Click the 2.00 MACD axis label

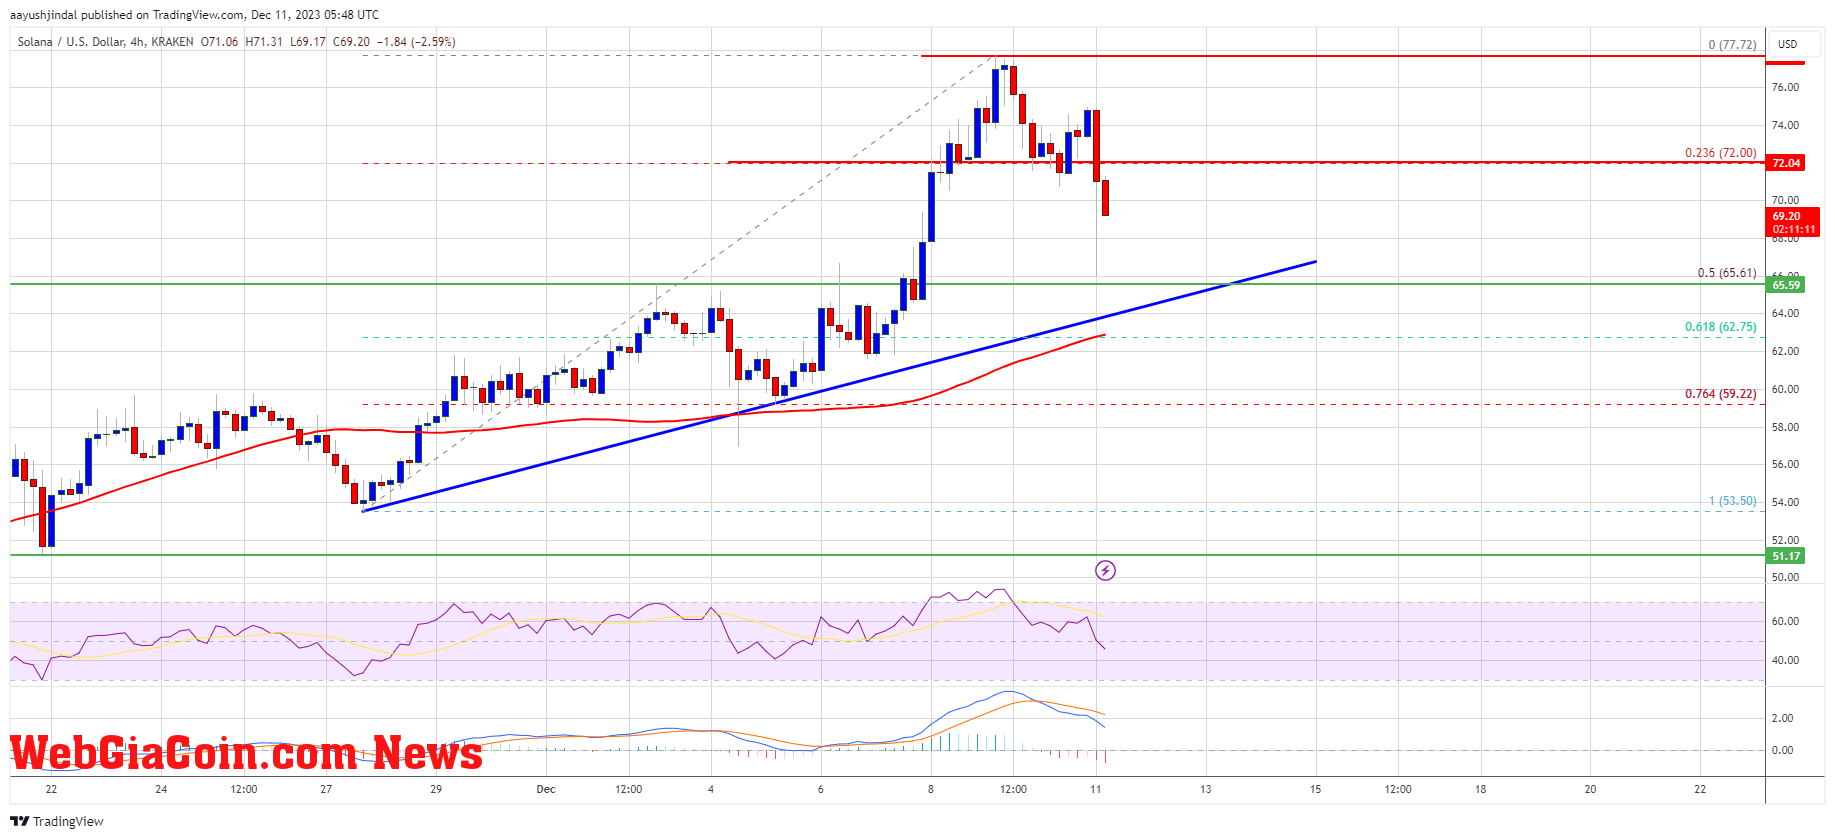click(1782, 718)
